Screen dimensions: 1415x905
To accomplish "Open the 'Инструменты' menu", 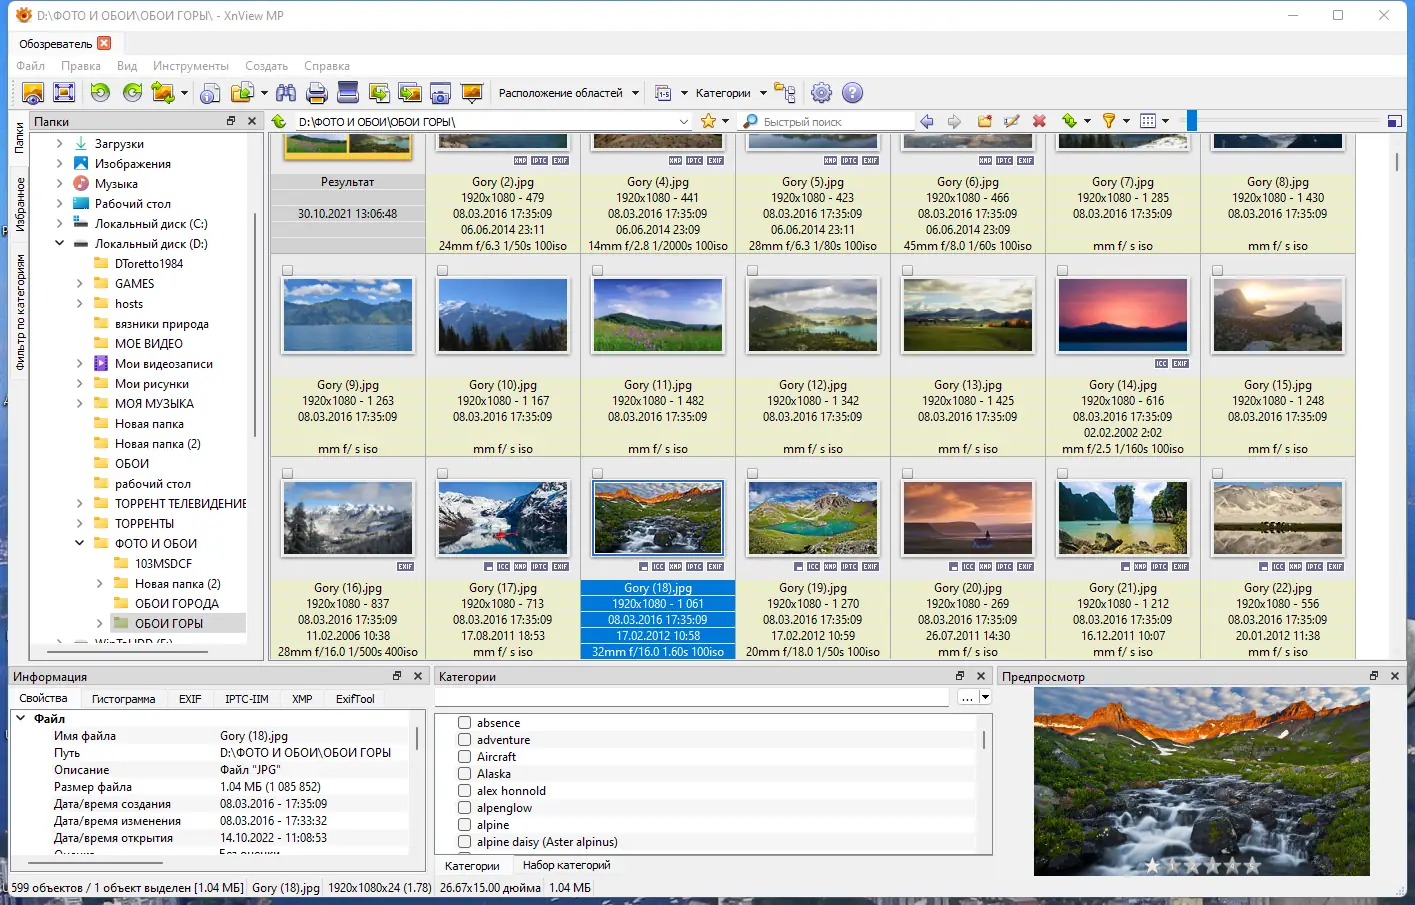I will pos(190,66).
